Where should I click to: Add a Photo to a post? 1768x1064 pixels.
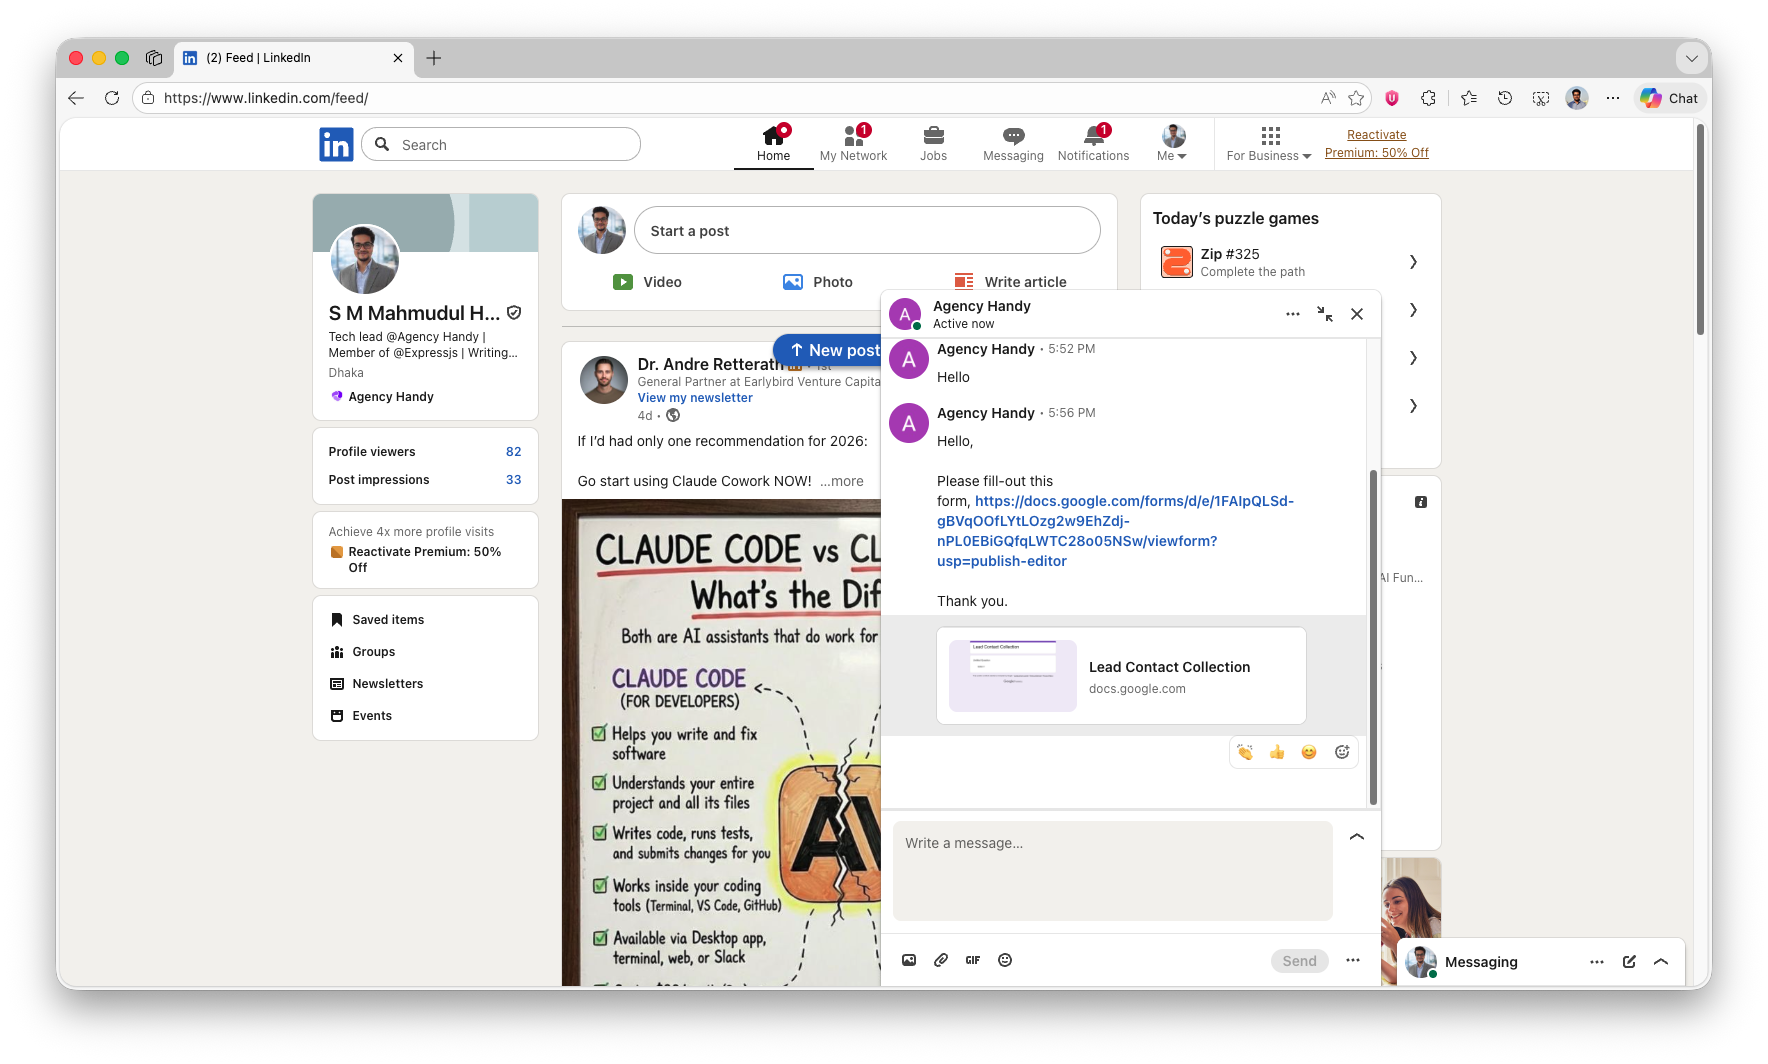(818, 282)
